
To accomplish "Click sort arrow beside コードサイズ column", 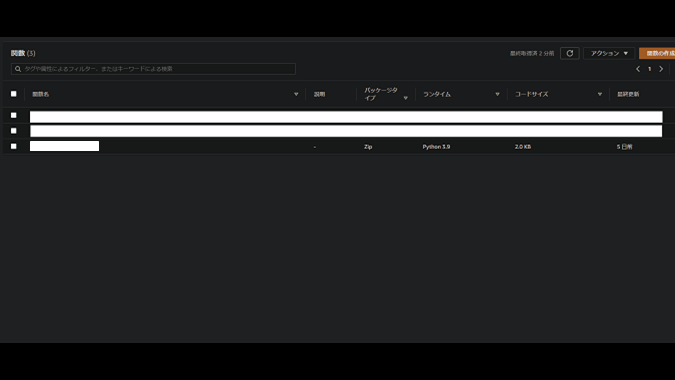I will click(x=600, y=94).
